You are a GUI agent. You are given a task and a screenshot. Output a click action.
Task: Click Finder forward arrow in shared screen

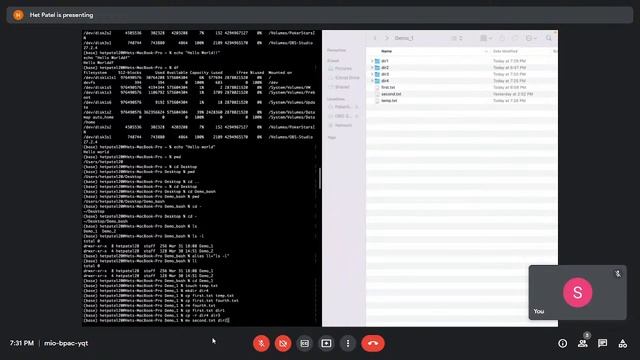pos(387,38)
